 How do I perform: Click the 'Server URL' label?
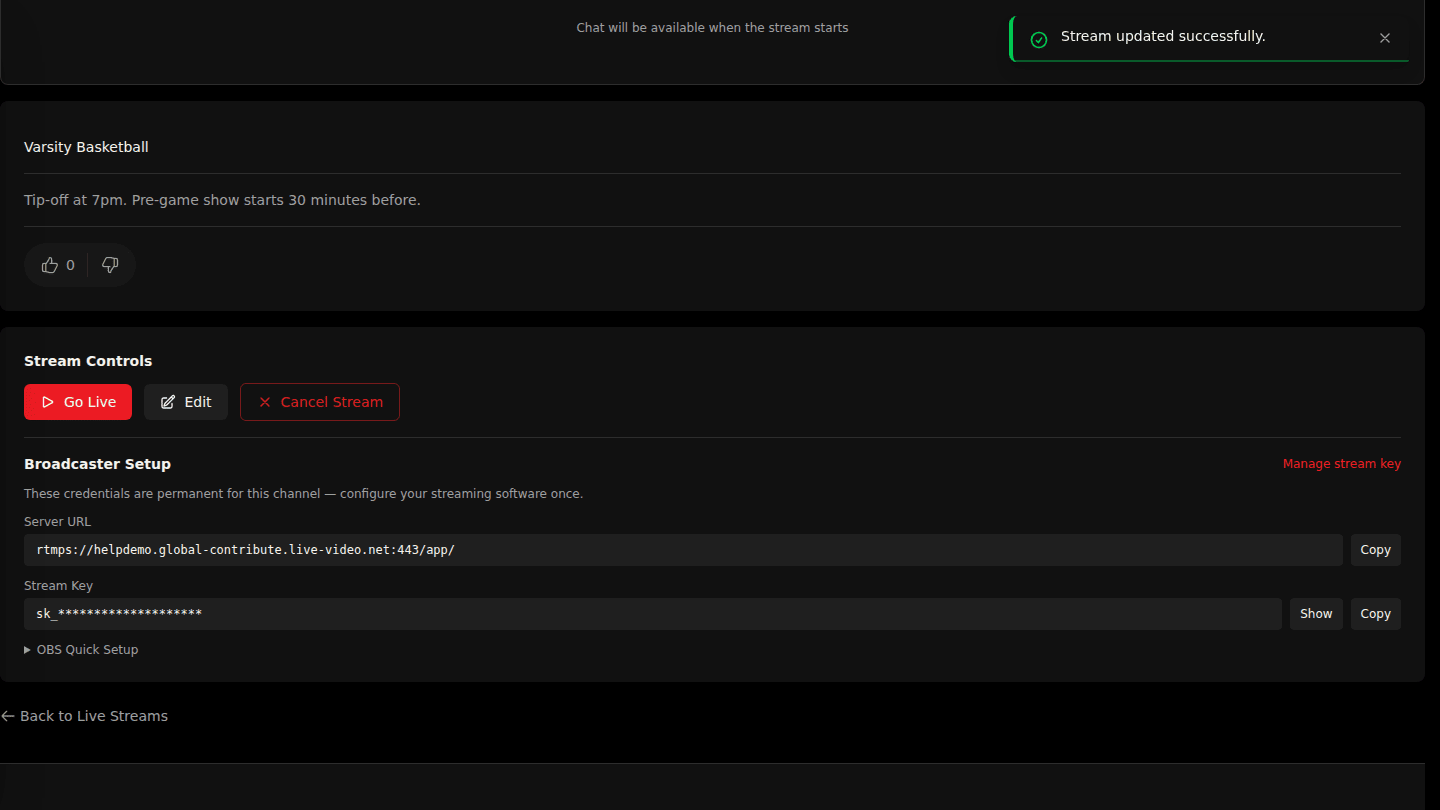click(x=57, y=522)
